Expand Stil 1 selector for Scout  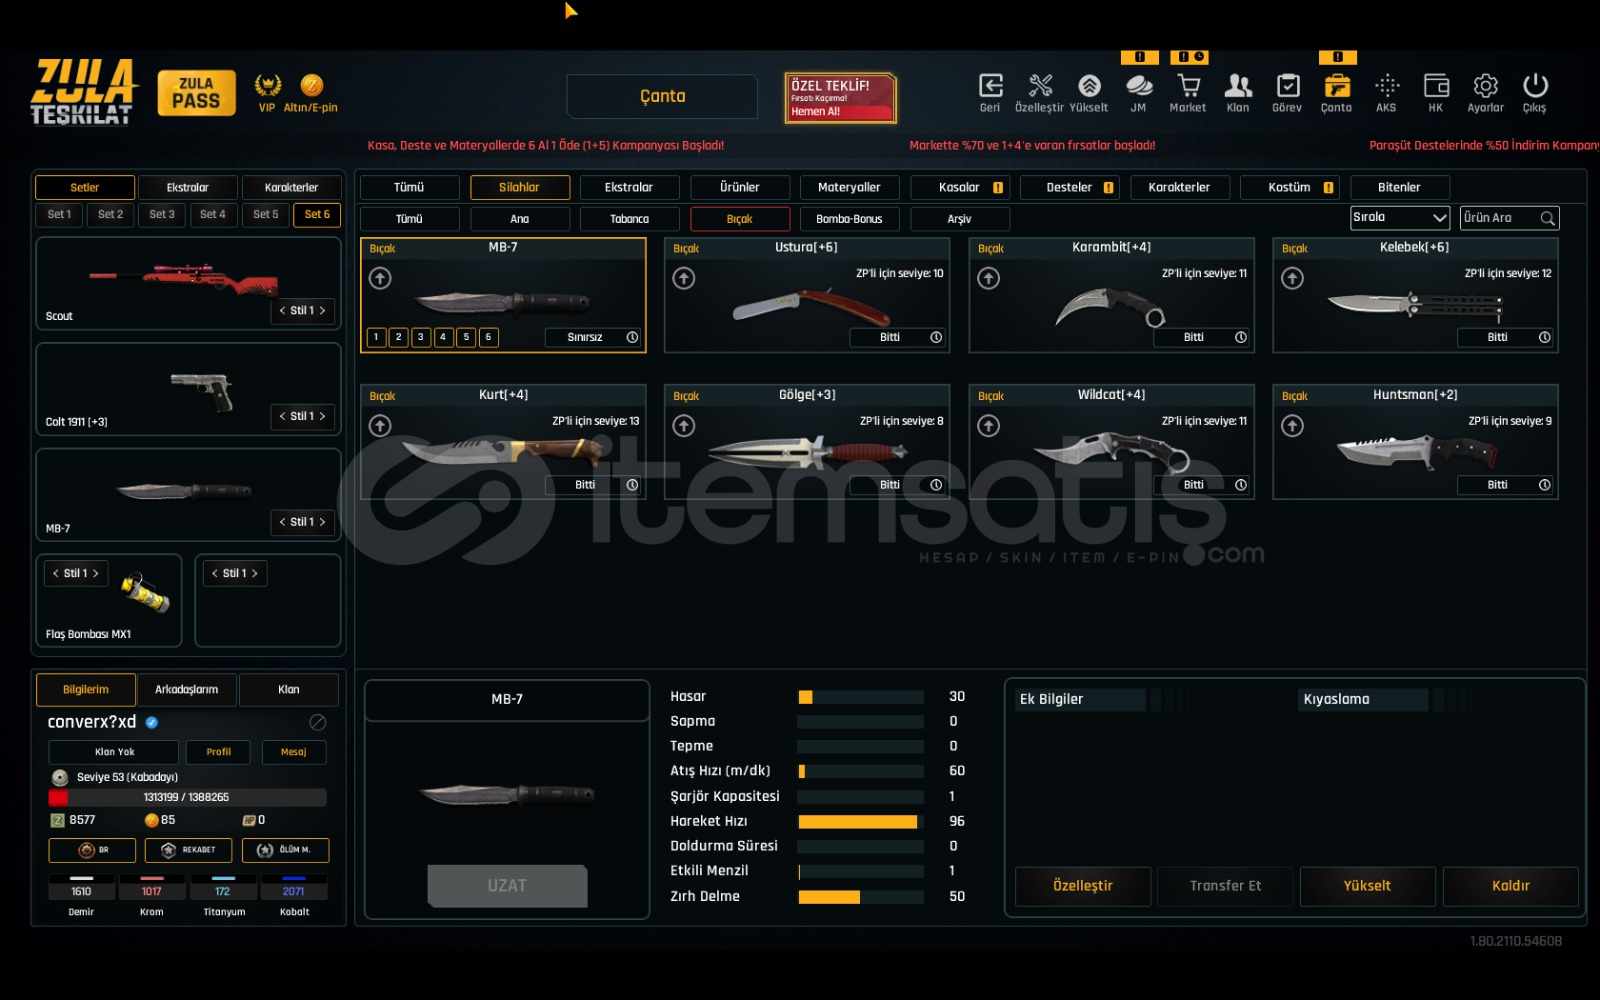click(x=302, y=311)
